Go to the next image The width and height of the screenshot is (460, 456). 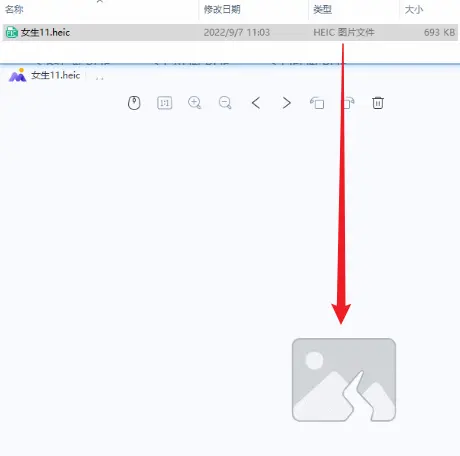286,103
